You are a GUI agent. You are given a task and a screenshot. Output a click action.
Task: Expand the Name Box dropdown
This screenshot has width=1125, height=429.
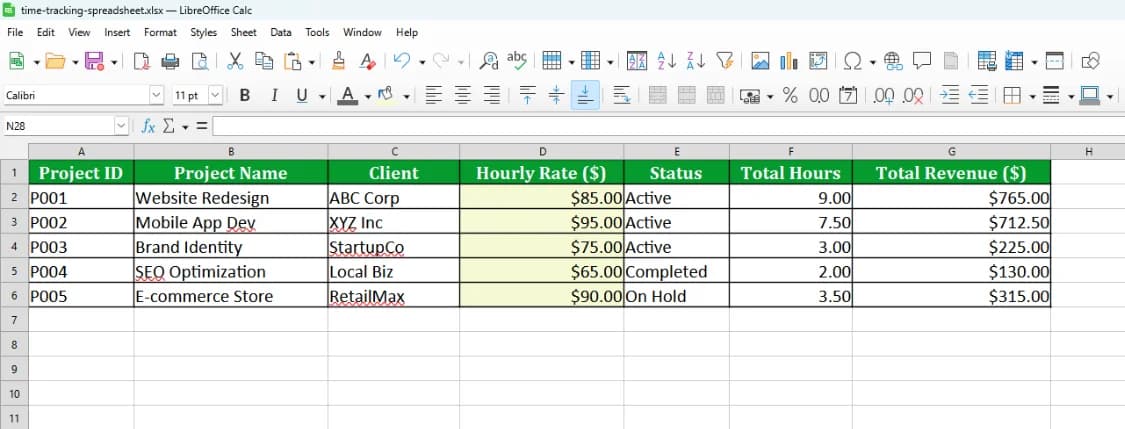121,126
